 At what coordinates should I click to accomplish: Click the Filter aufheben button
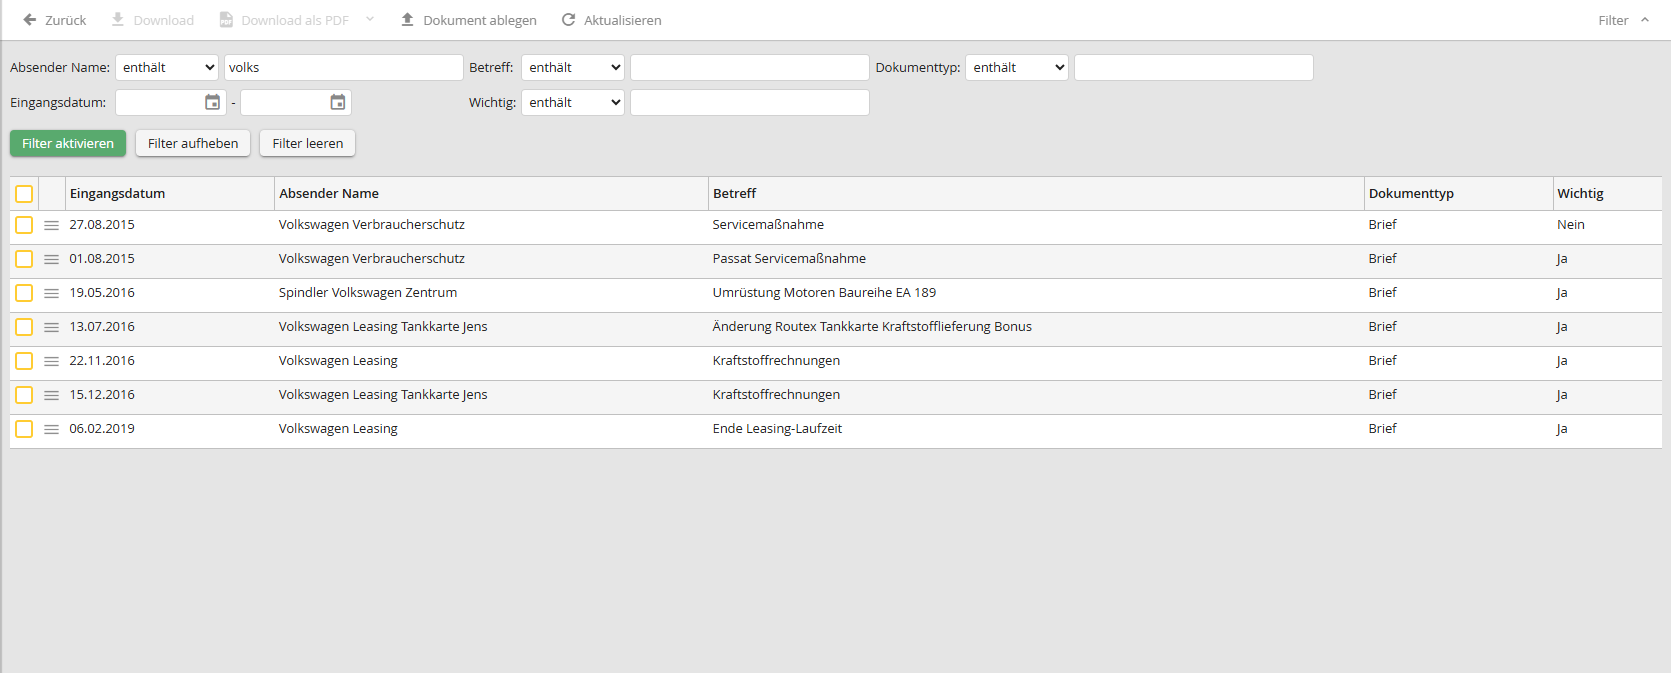(x=193, y=143)
